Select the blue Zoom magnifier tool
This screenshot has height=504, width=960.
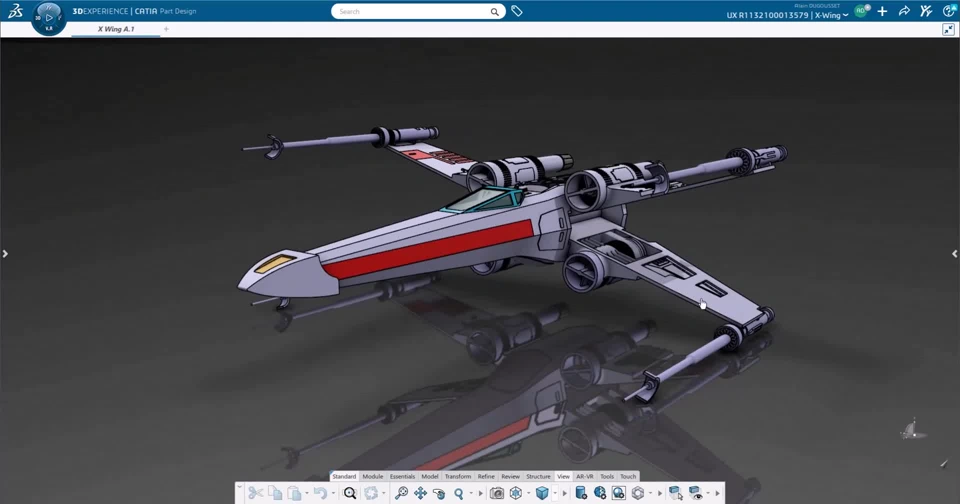459,494
